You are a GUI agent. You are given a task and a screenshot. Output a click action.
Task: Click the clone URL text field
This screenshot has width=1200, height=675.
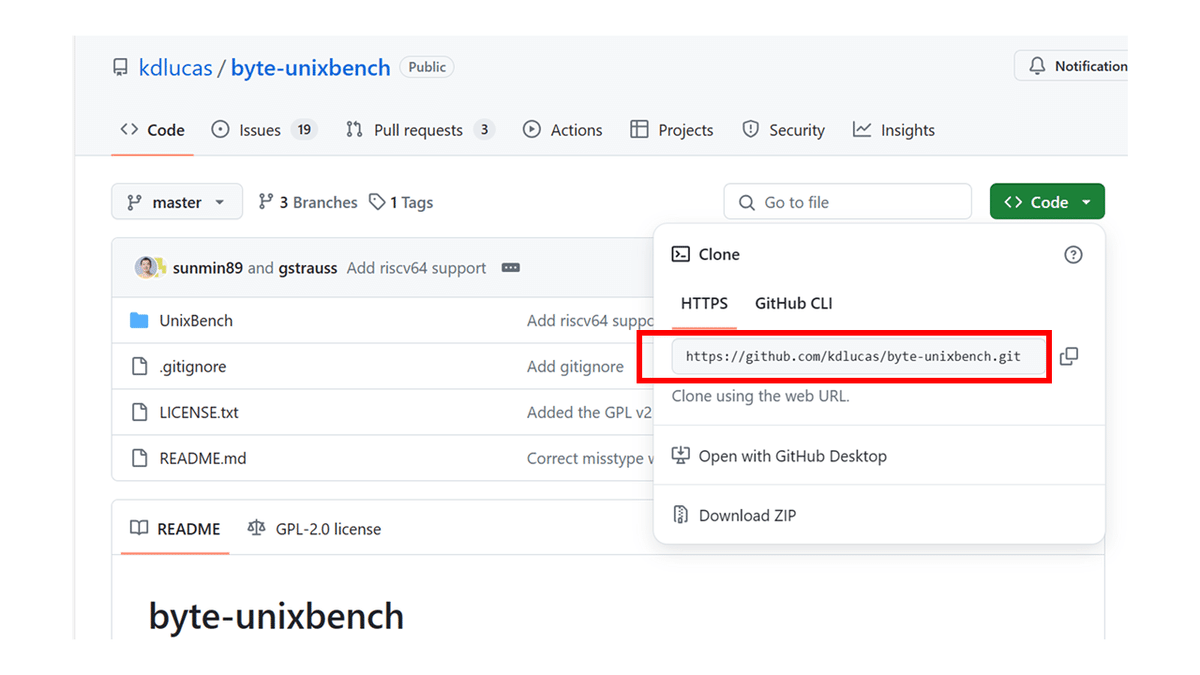[858, 356]
